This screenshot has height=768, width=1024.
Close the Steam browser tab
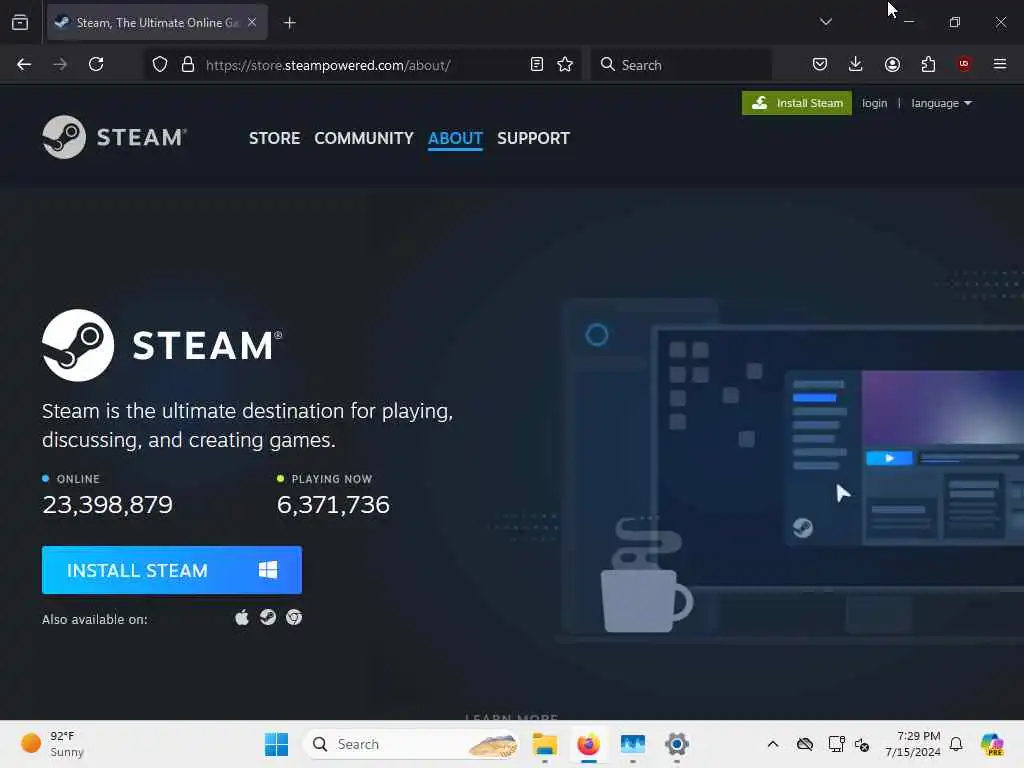point(252,22)
